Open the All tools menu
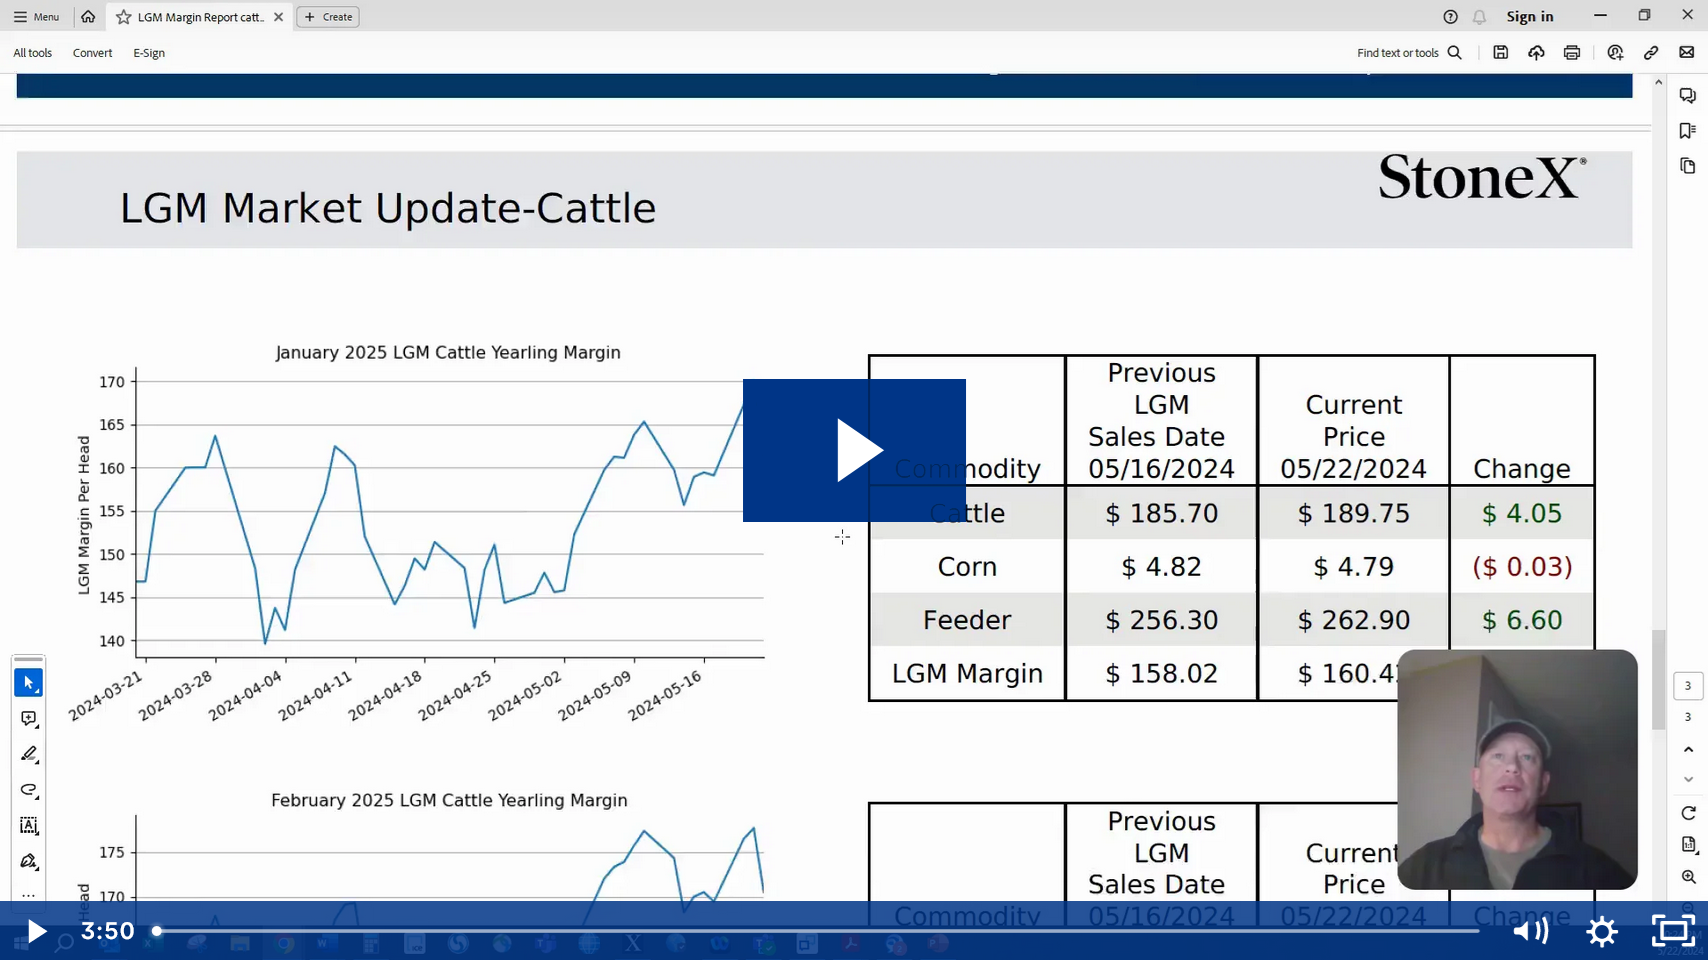Screen dimensions: 1708x960 point(33,53)
